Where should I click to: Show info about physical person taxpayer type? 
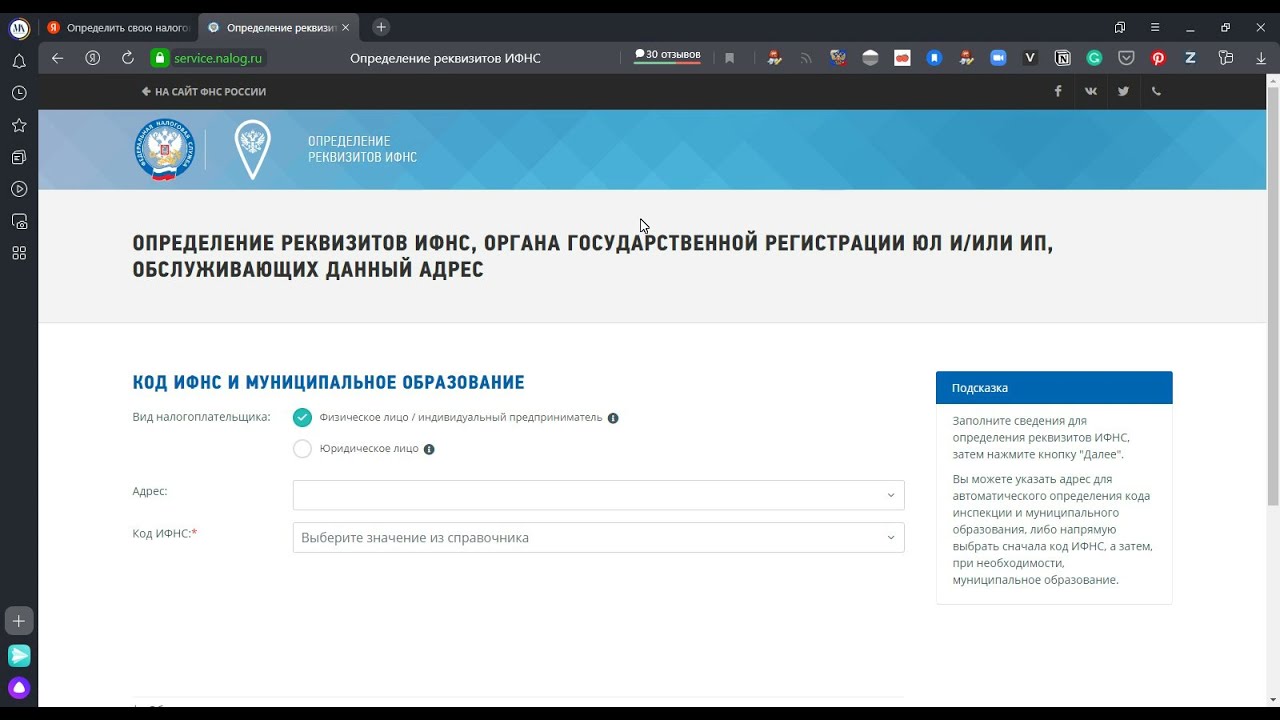coord(613,418)
